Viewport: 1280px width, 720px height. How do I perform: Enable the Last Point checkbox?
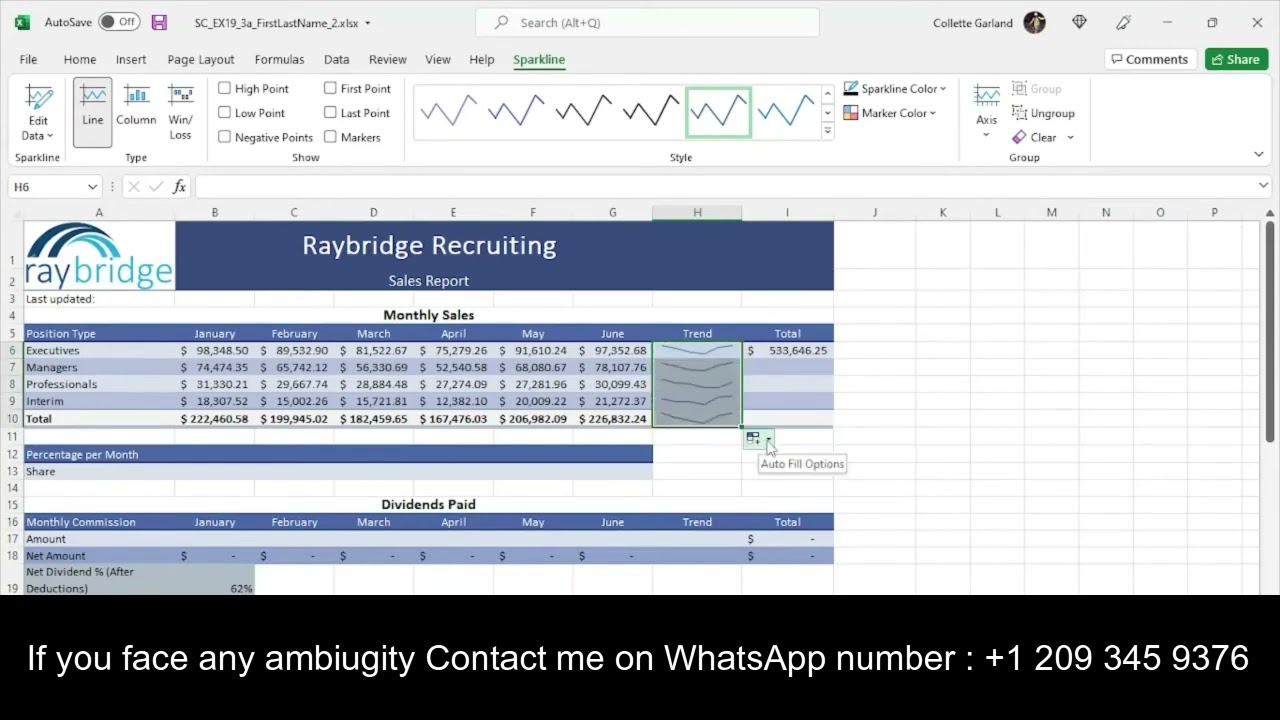[330, 113]
